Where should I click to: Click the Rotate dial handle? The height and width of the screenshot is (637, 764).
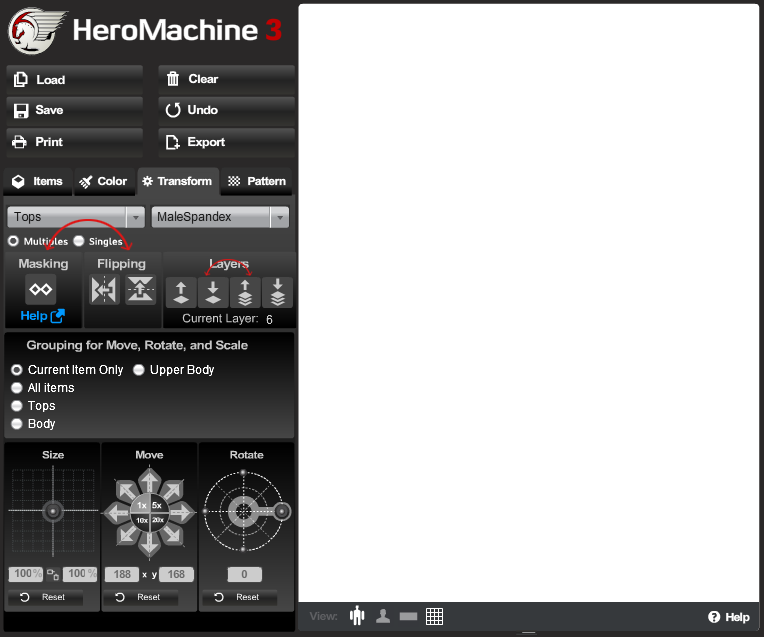282,511
